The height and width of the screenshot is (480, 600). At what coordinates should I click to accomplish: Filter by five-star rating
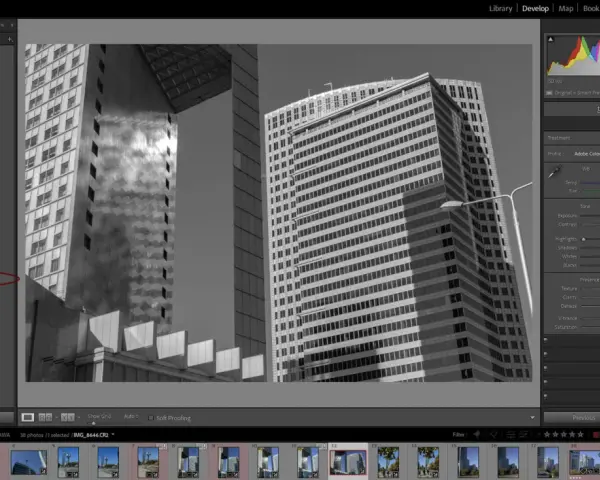click(580, 434)
